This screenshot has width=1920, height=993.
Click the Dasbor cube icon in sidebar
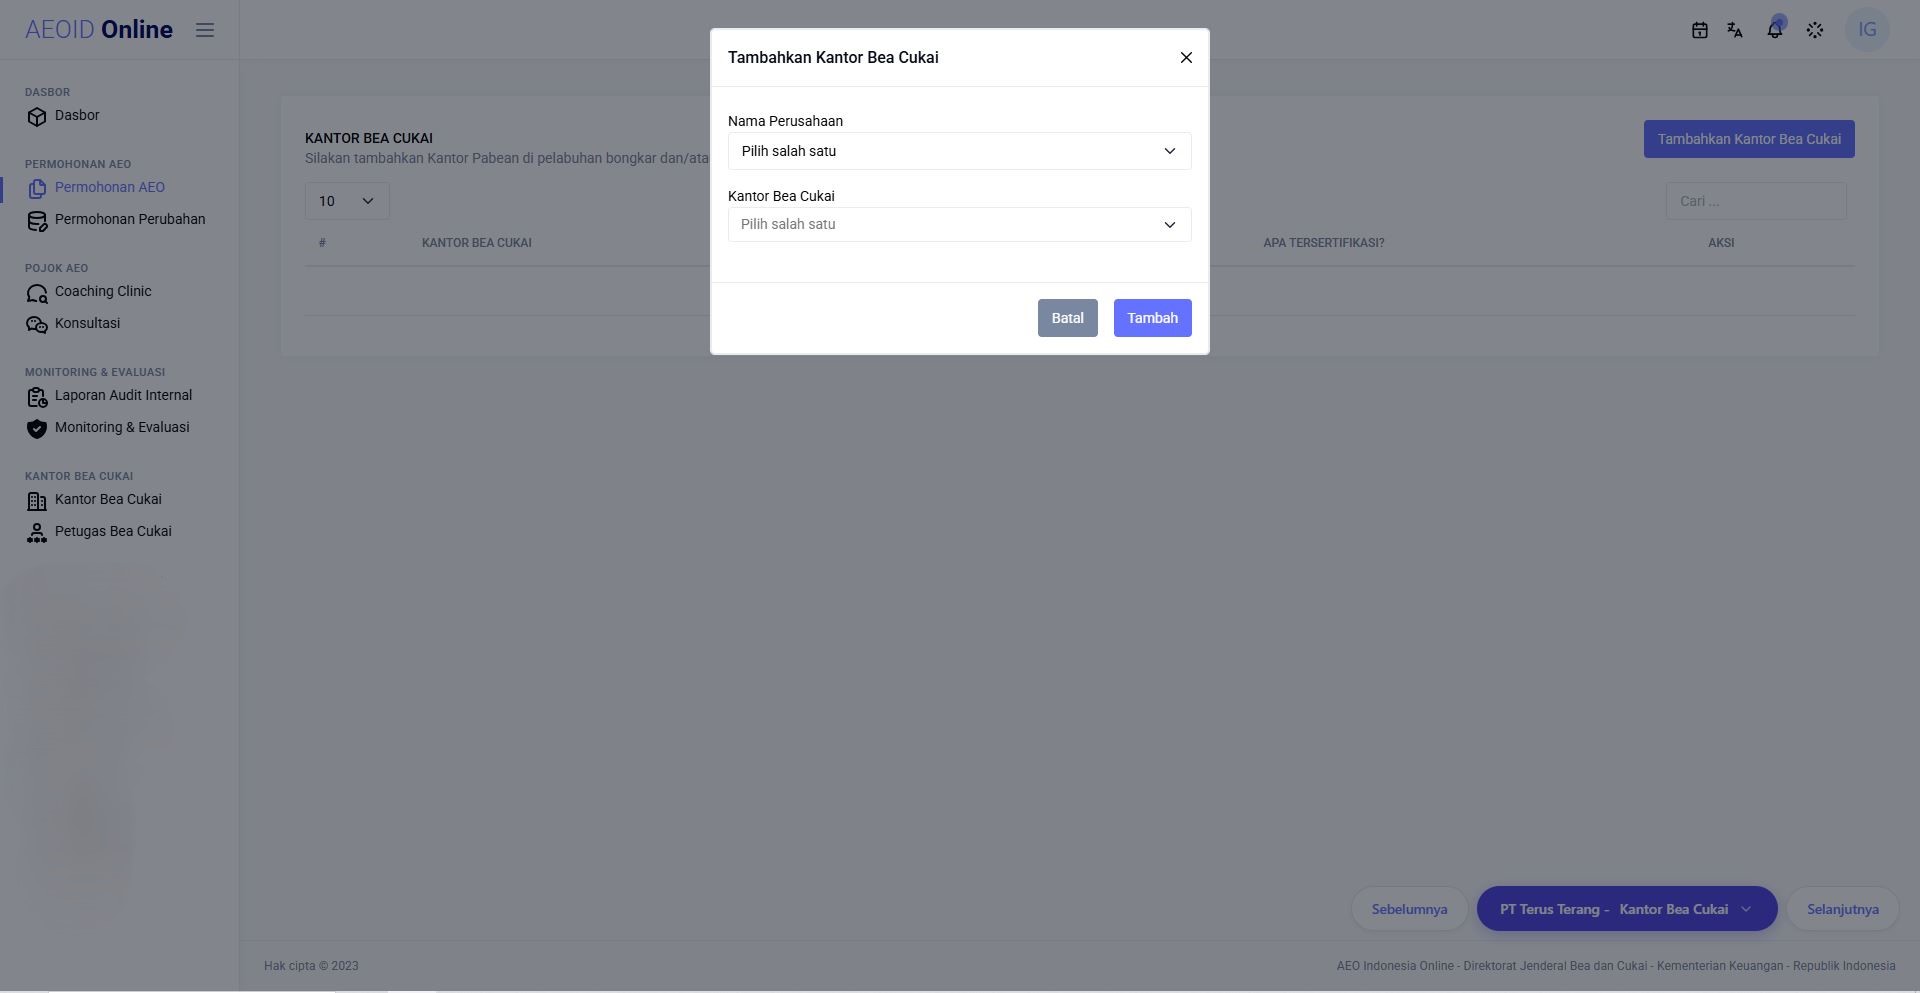[37, 117]
